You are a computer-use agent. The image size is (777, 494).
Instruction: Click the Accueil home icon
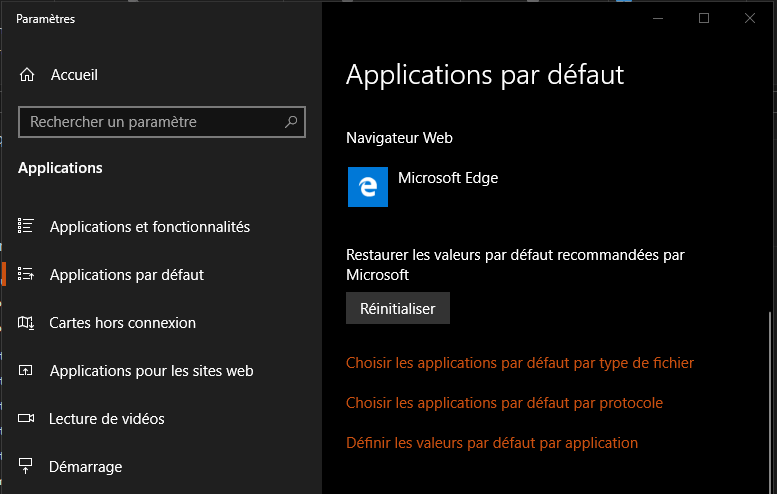27,75
